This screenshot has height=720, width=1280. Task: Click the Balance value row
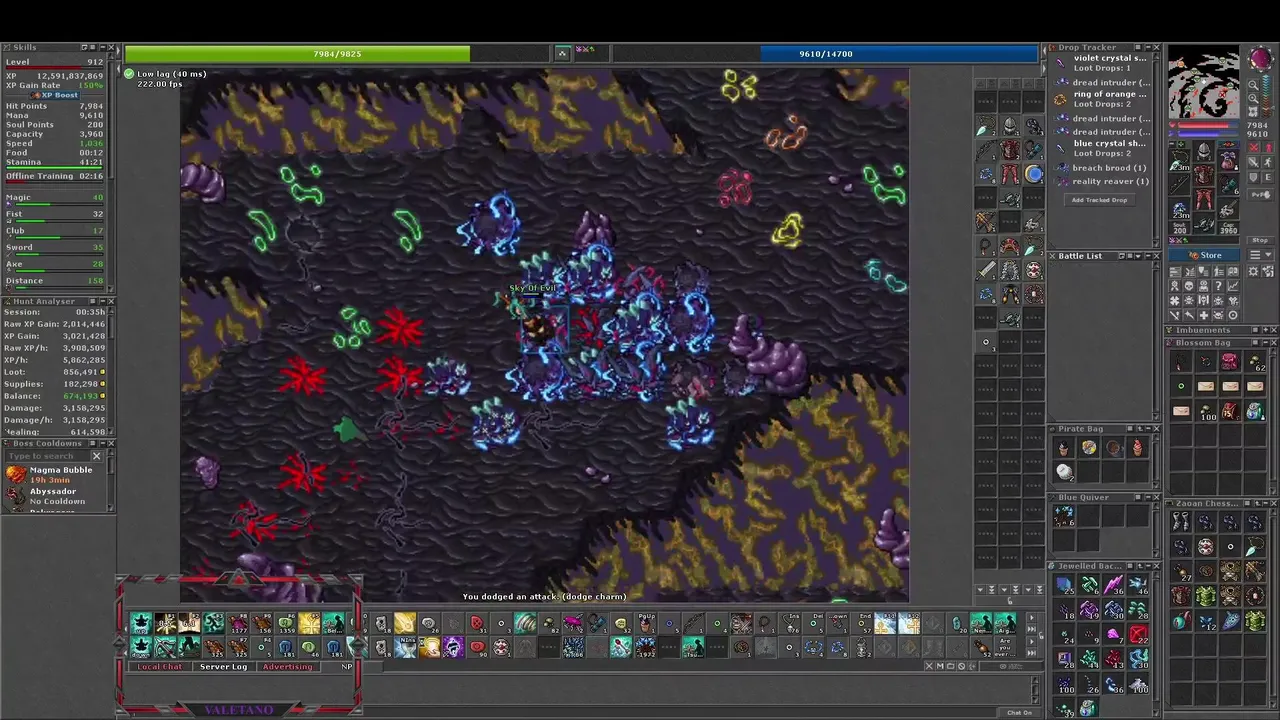[55, 396]
